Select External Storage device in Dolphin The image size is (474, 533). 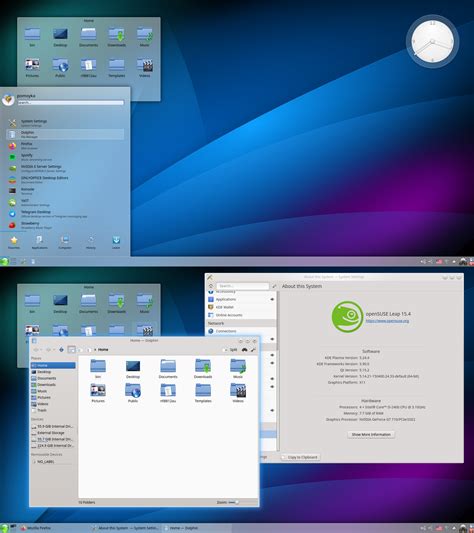coord(53,433)
